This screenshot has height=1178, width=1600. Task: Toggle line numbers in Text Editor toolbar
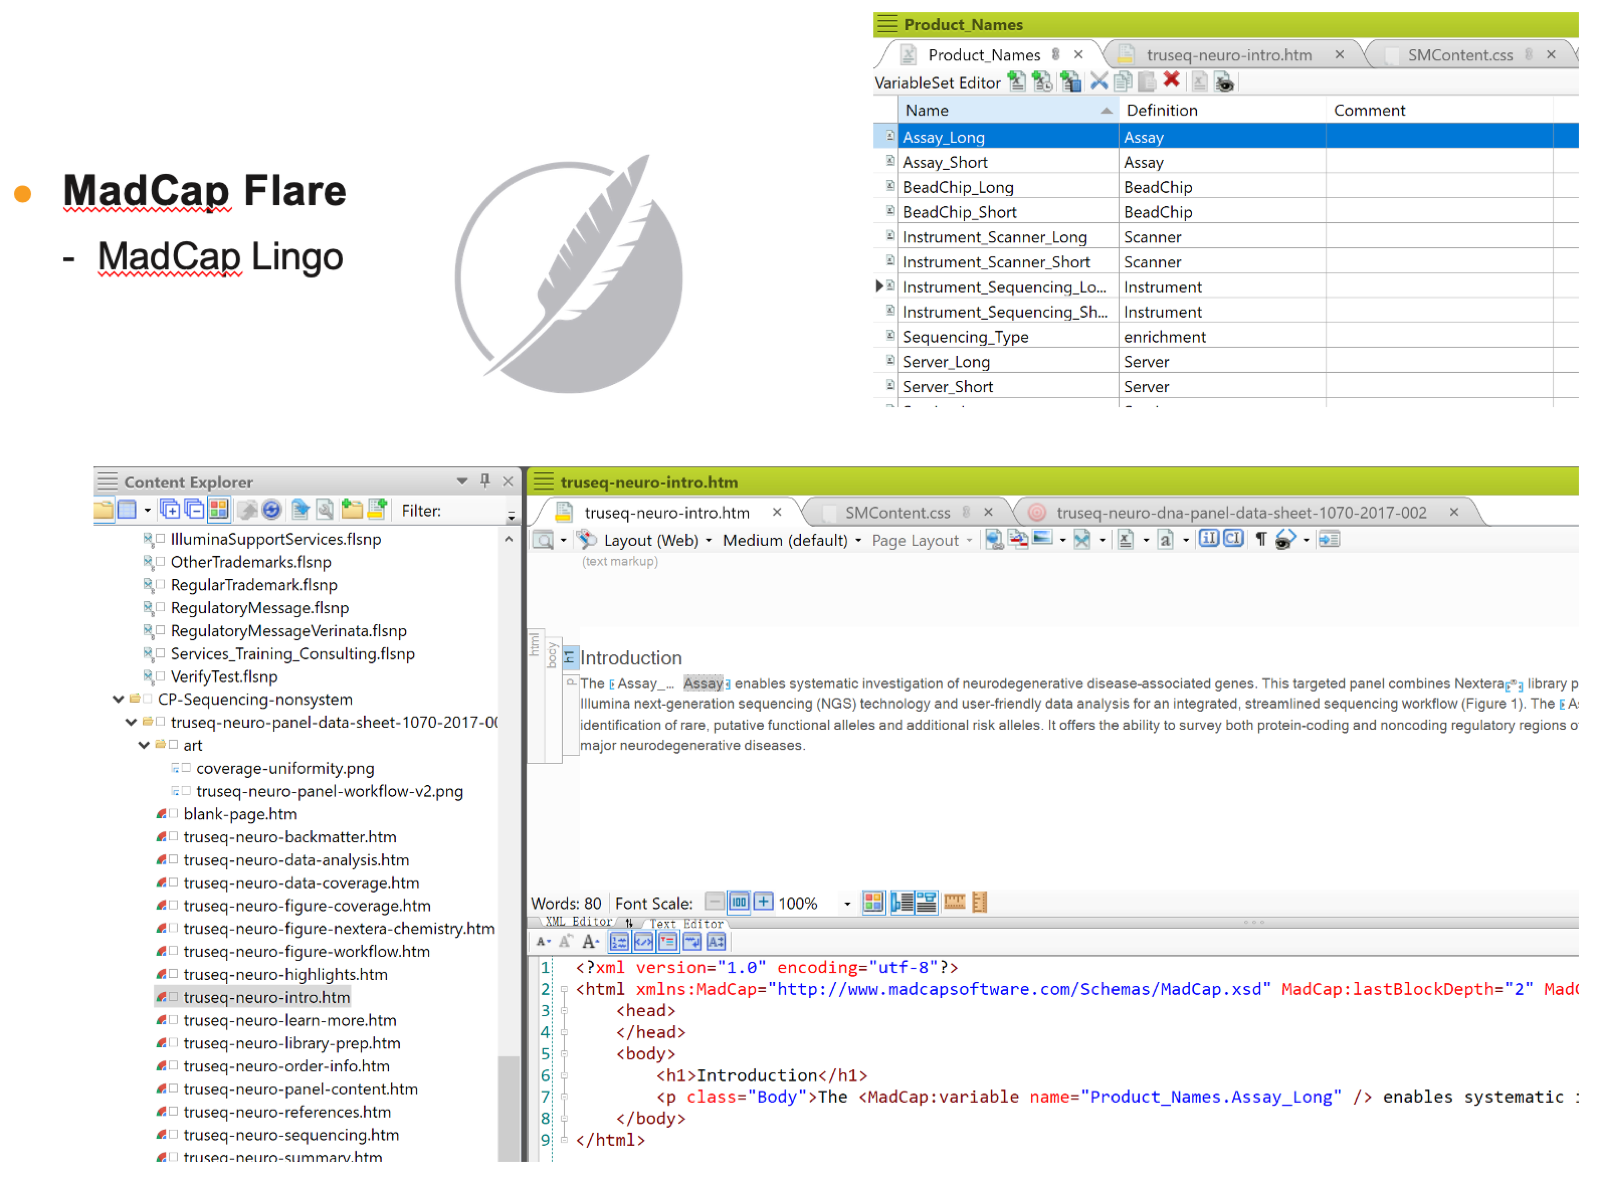pos(619,941)
